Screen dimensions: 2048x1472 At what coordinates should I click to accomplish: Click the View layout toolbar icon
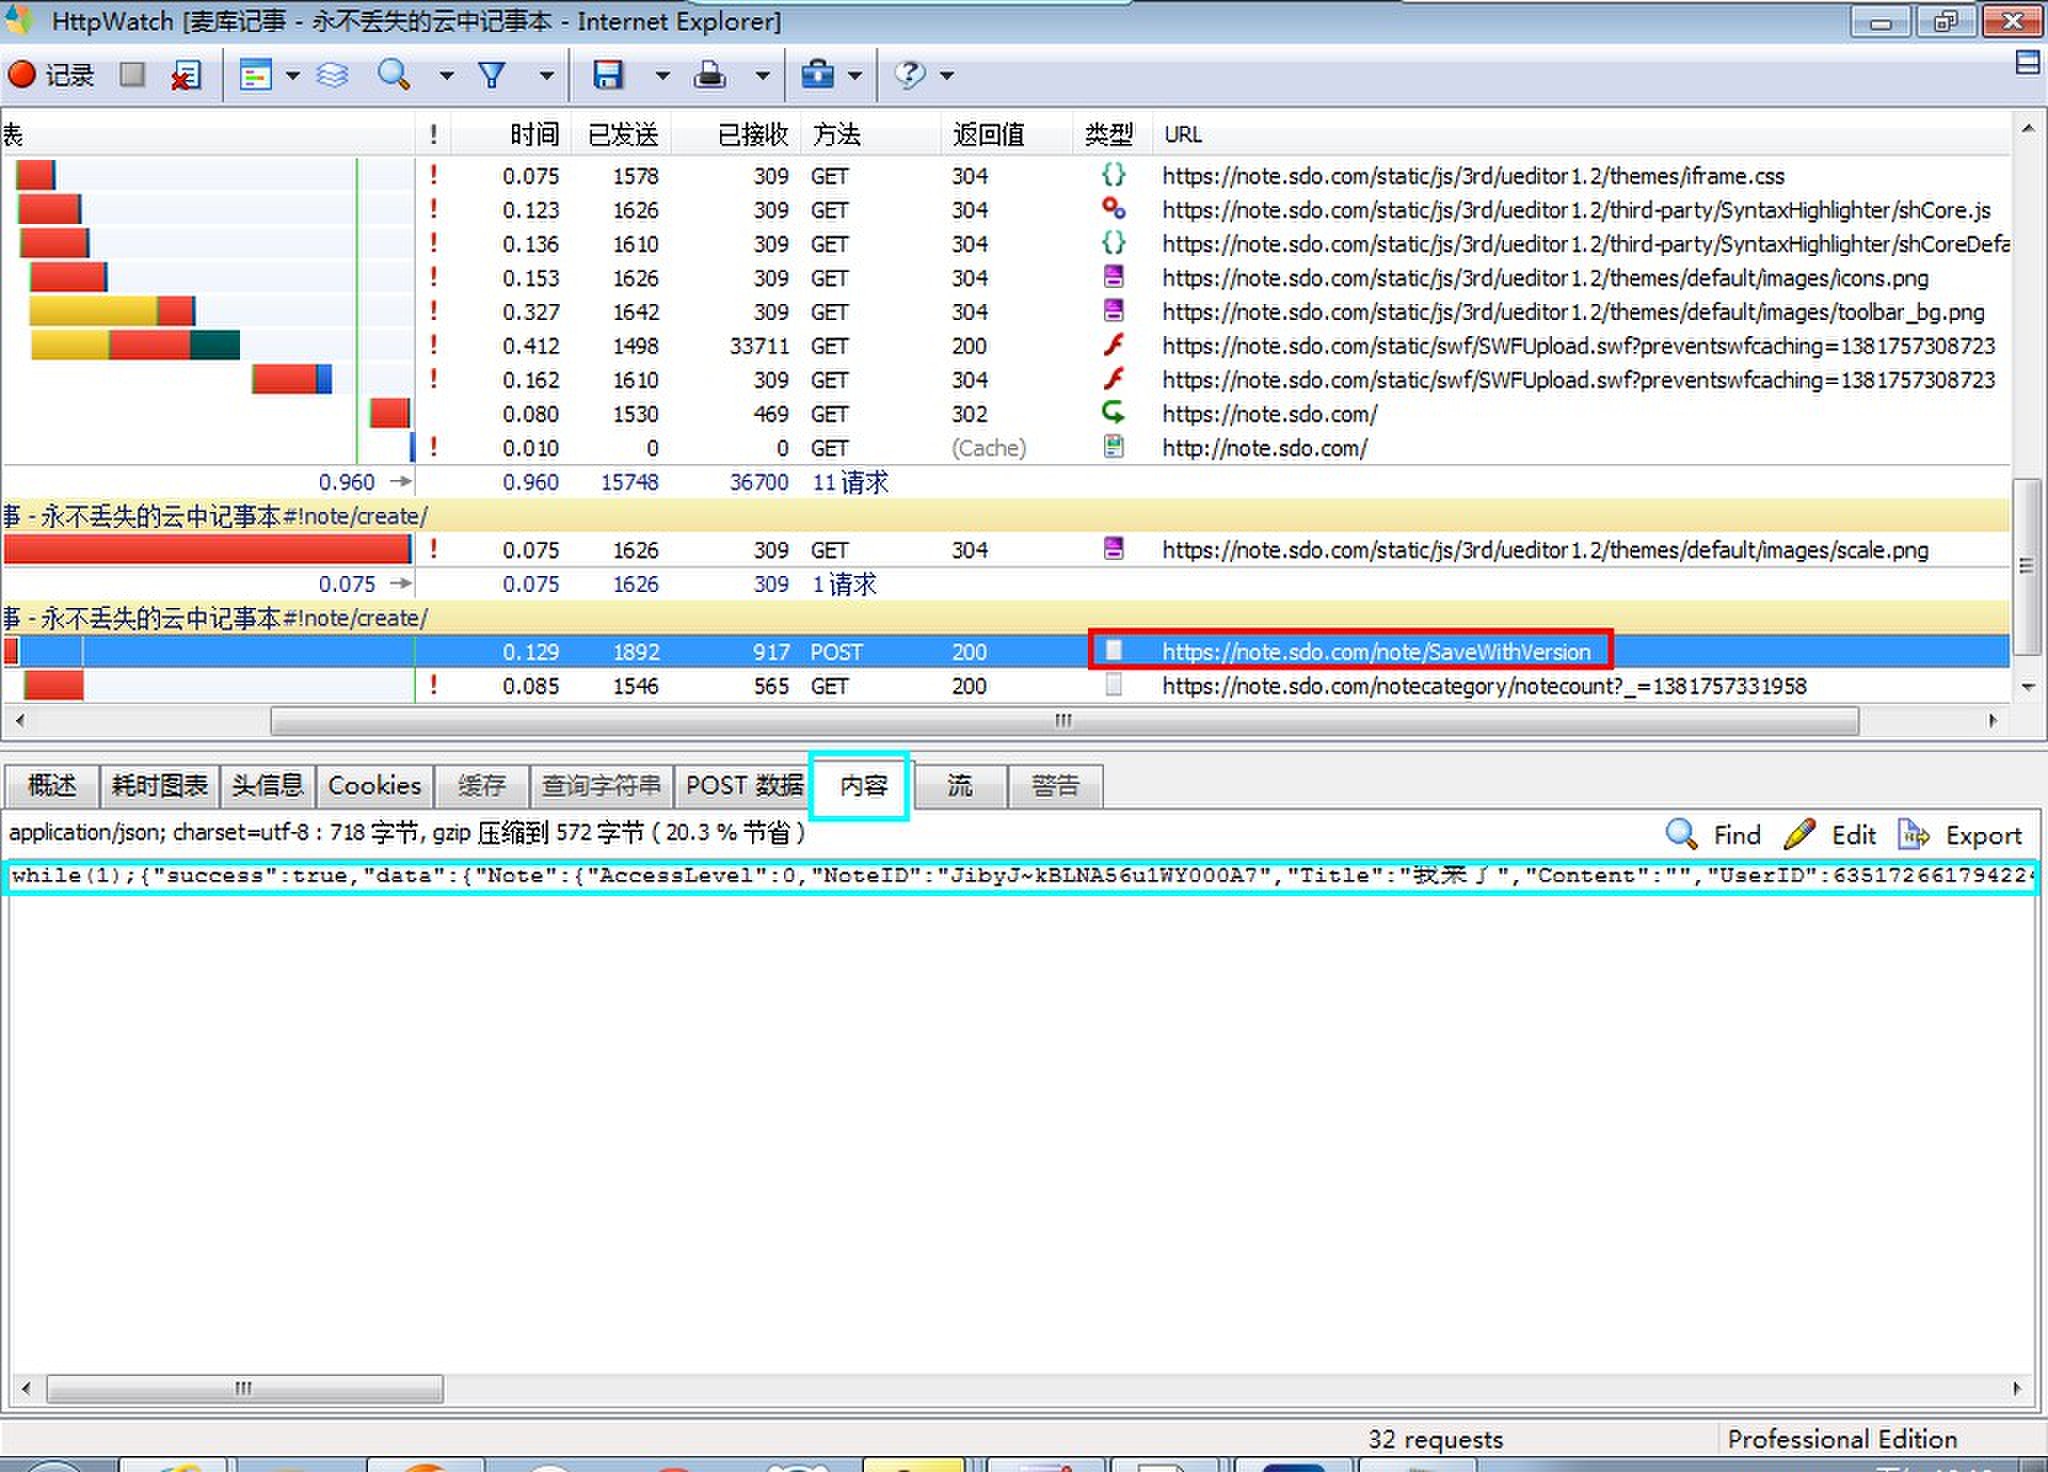pos(255,75)
